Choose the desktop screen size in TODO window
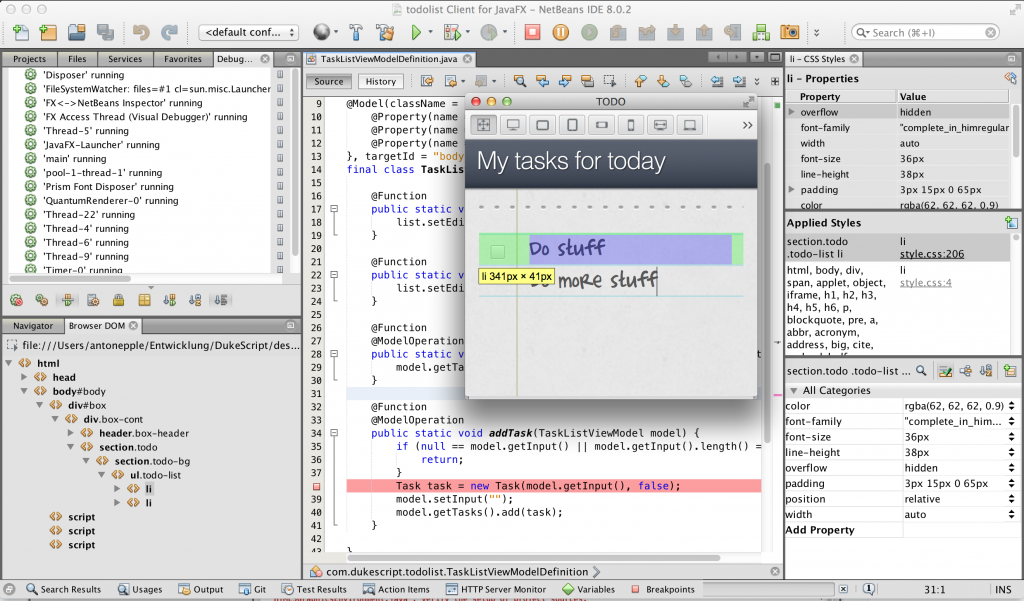Image resolution: width=1024 pixels, height=601 pixels. point(513,125)
